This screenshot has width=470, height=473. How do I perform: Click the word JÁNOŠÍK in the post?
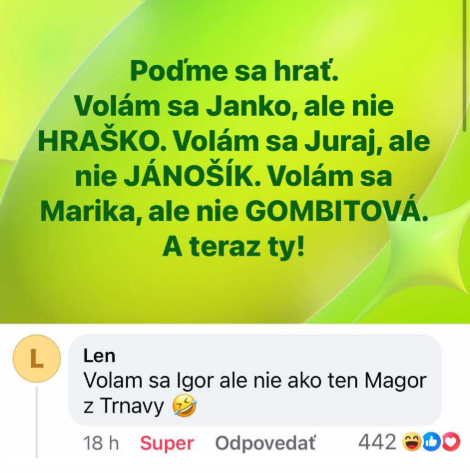192,176
